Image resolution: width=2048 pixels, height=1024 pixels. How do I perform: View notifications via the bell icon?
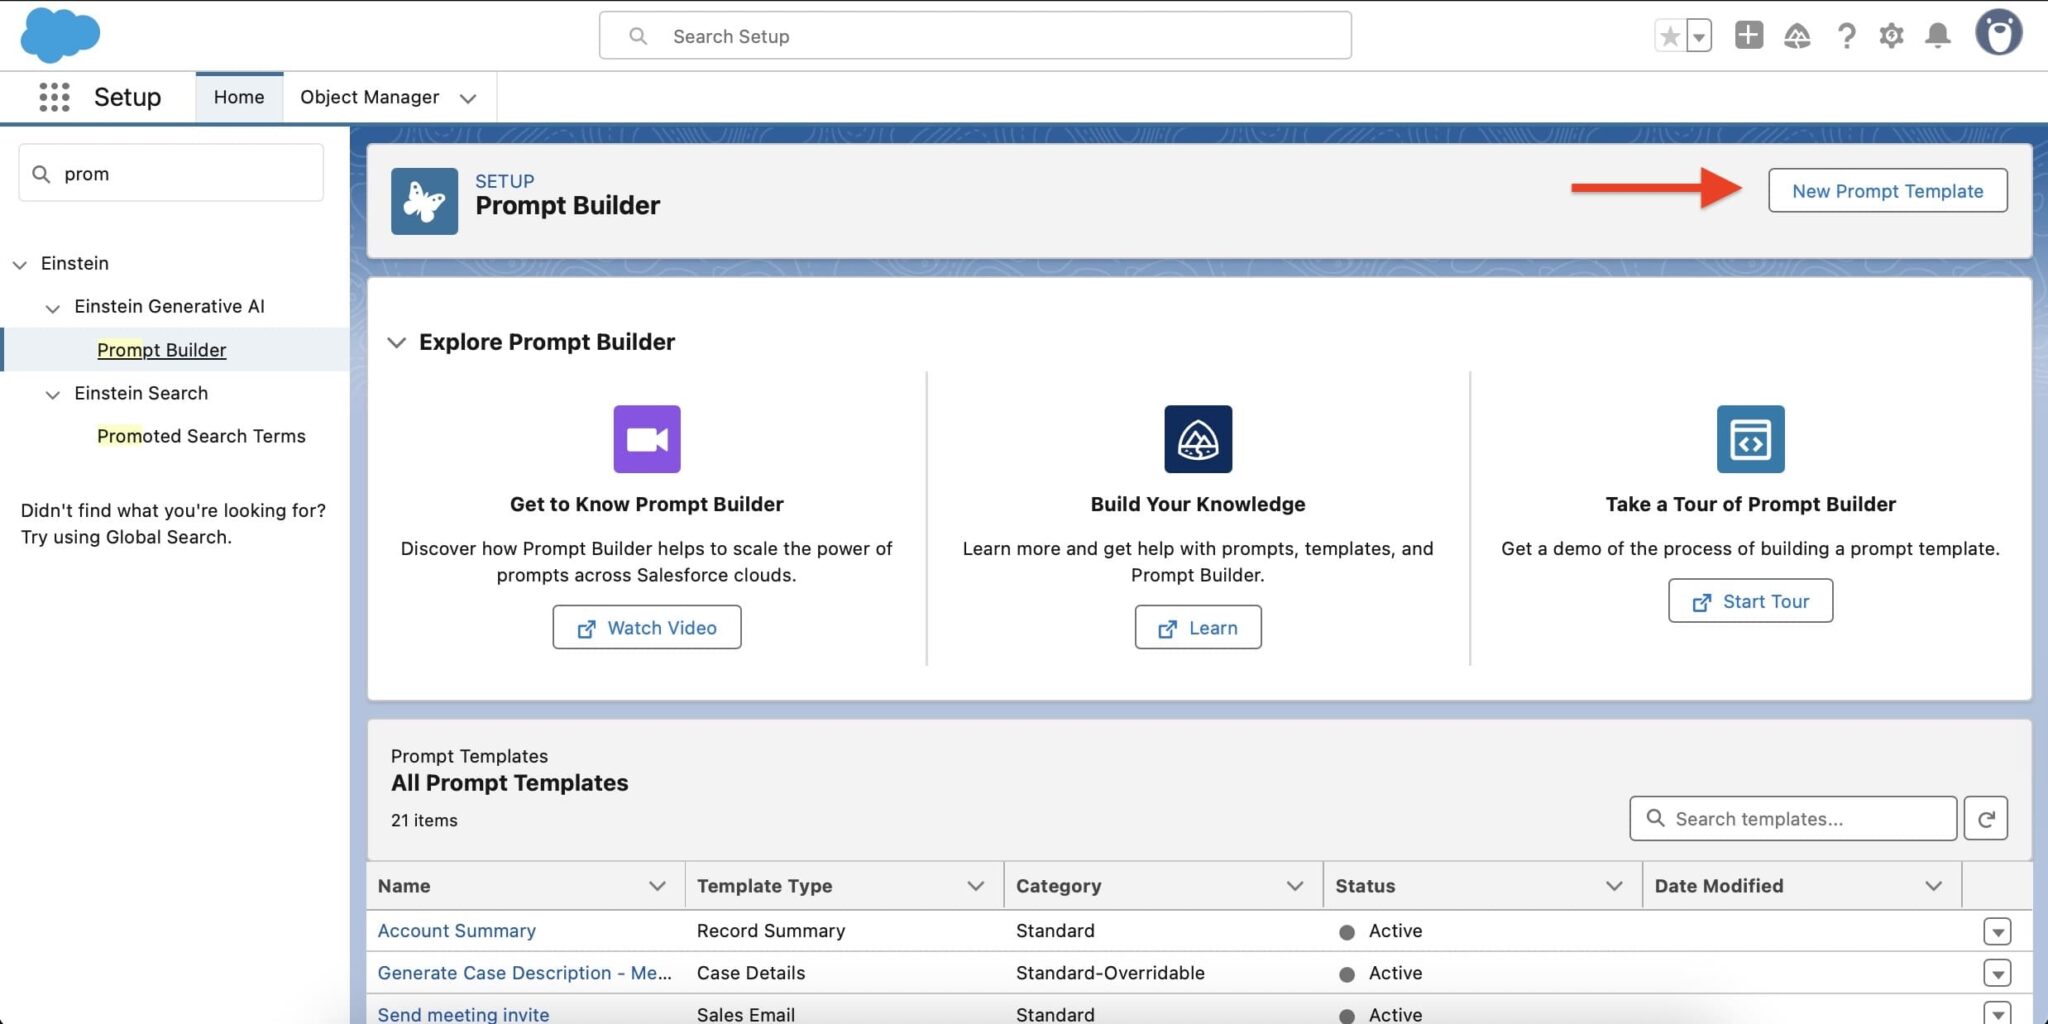1937,35
